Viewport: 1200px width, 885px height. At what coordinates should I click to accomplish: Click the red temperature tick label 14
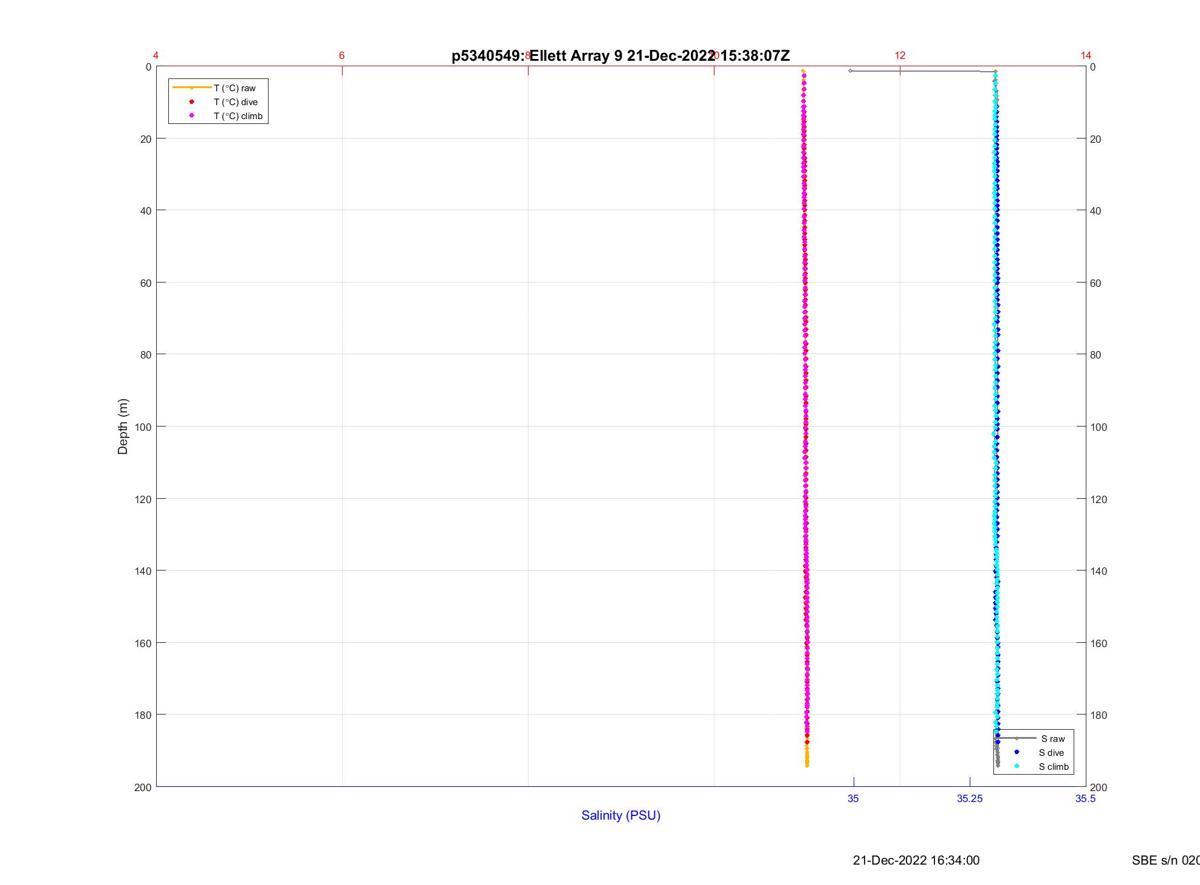[1086, 55]
